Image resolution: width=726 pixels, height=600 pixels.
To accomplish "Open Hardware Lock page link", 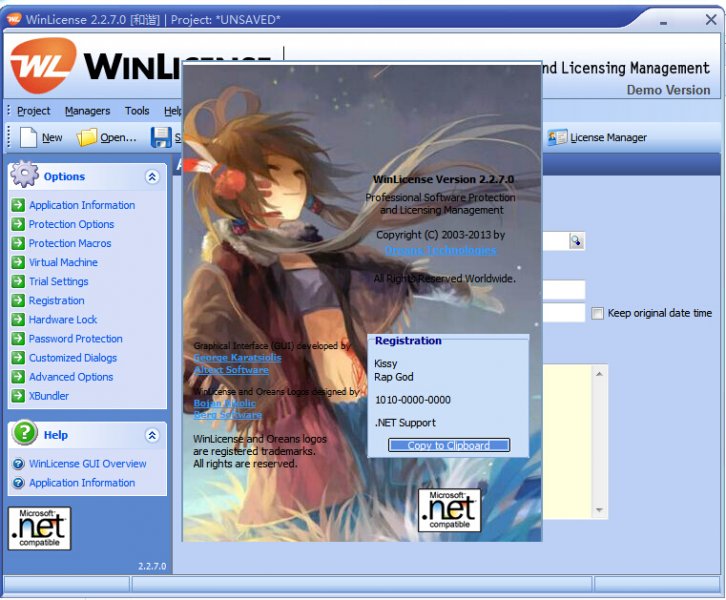I will (x=63, y=319).
